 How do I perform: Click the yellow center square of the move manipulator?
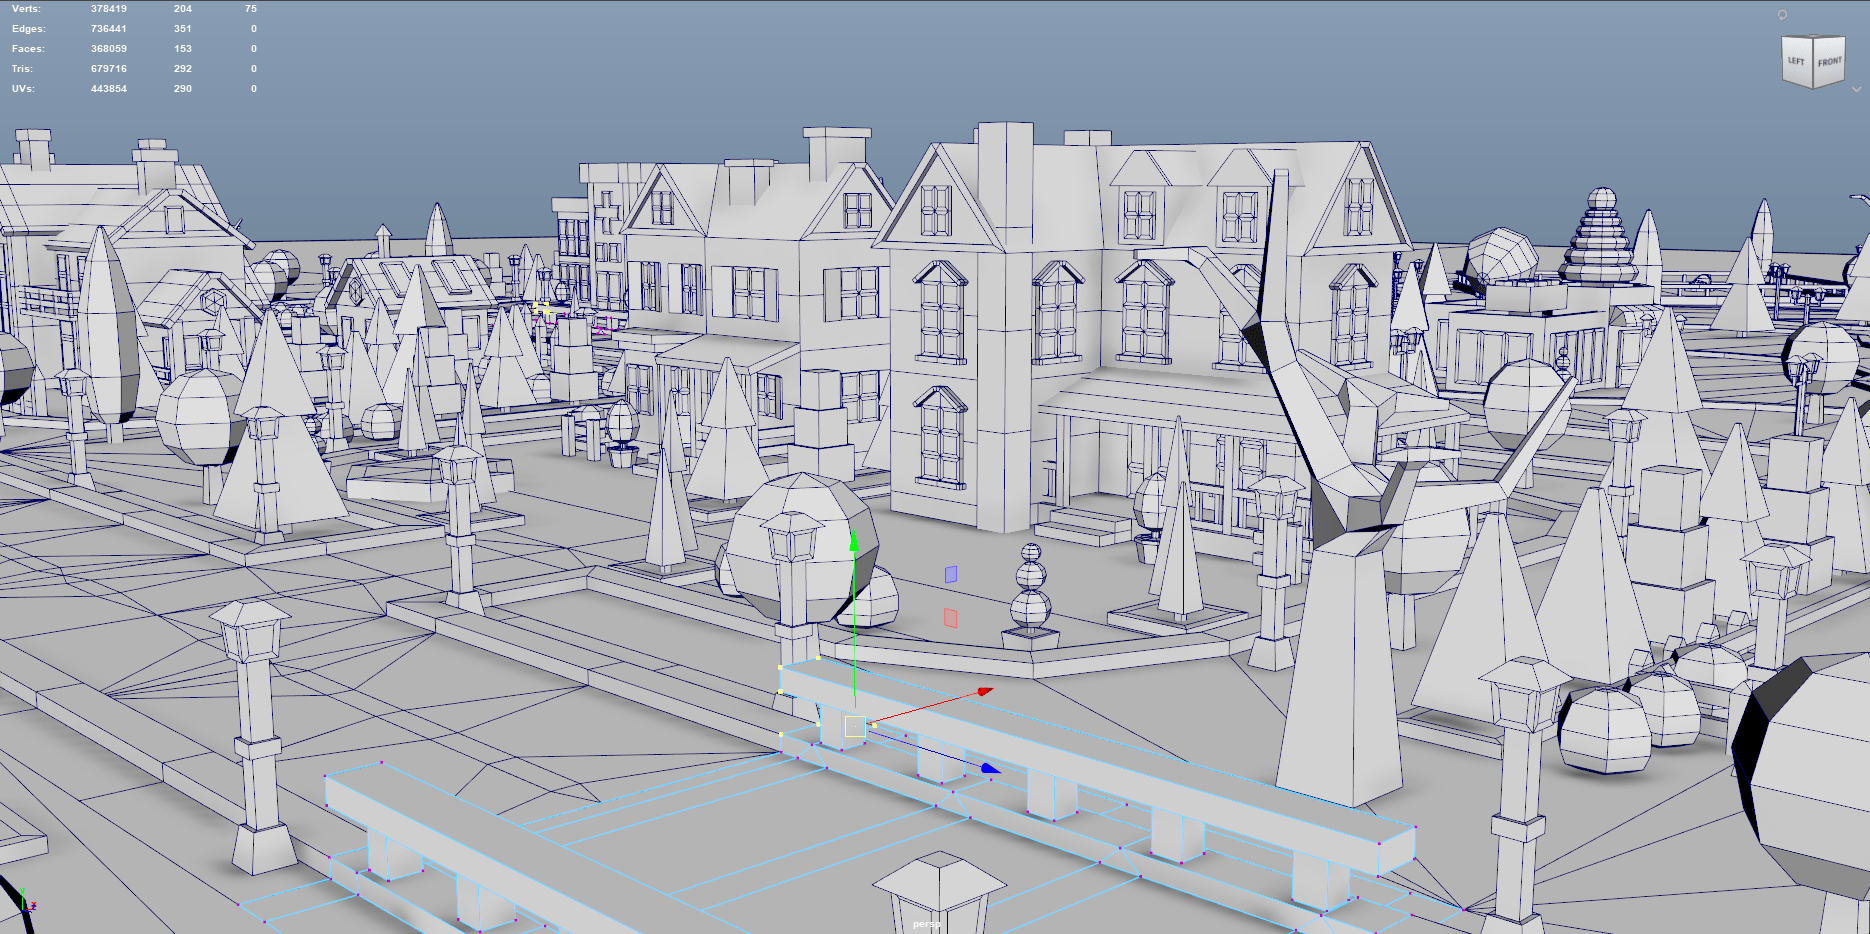pyautogui.click(x=855, y=726)
